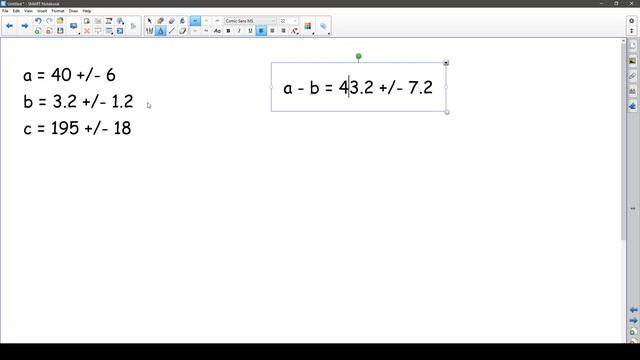
Task: Toggle the sidebar side using the double-arrow
Action: 633,208
